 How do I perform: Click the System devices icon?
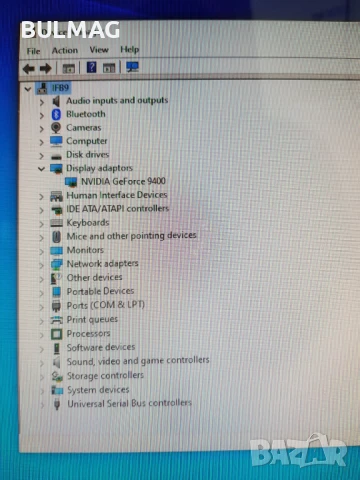click(57, 390)
